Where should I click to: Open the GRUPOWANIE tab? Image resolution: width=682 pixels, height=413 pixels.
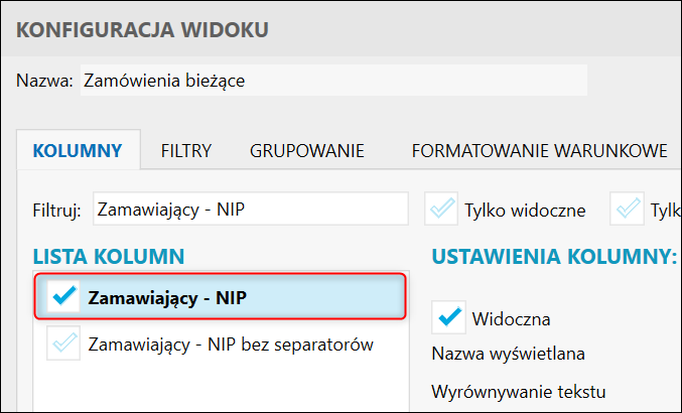click(306, 151)
